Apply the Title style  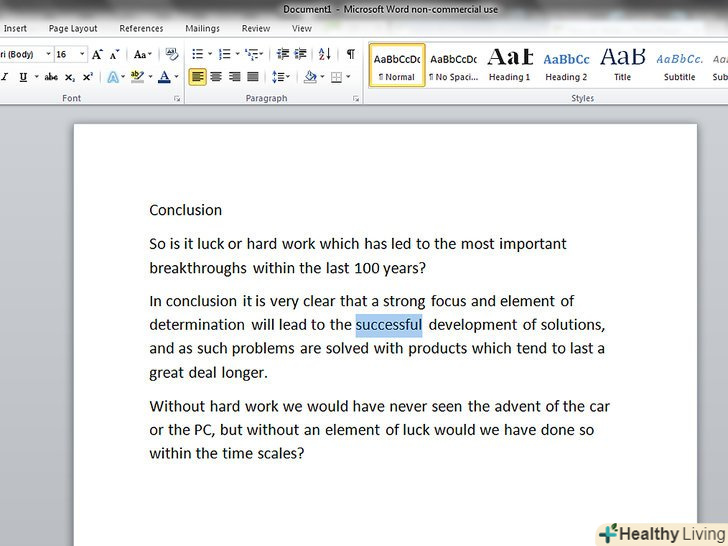(622, 65)
